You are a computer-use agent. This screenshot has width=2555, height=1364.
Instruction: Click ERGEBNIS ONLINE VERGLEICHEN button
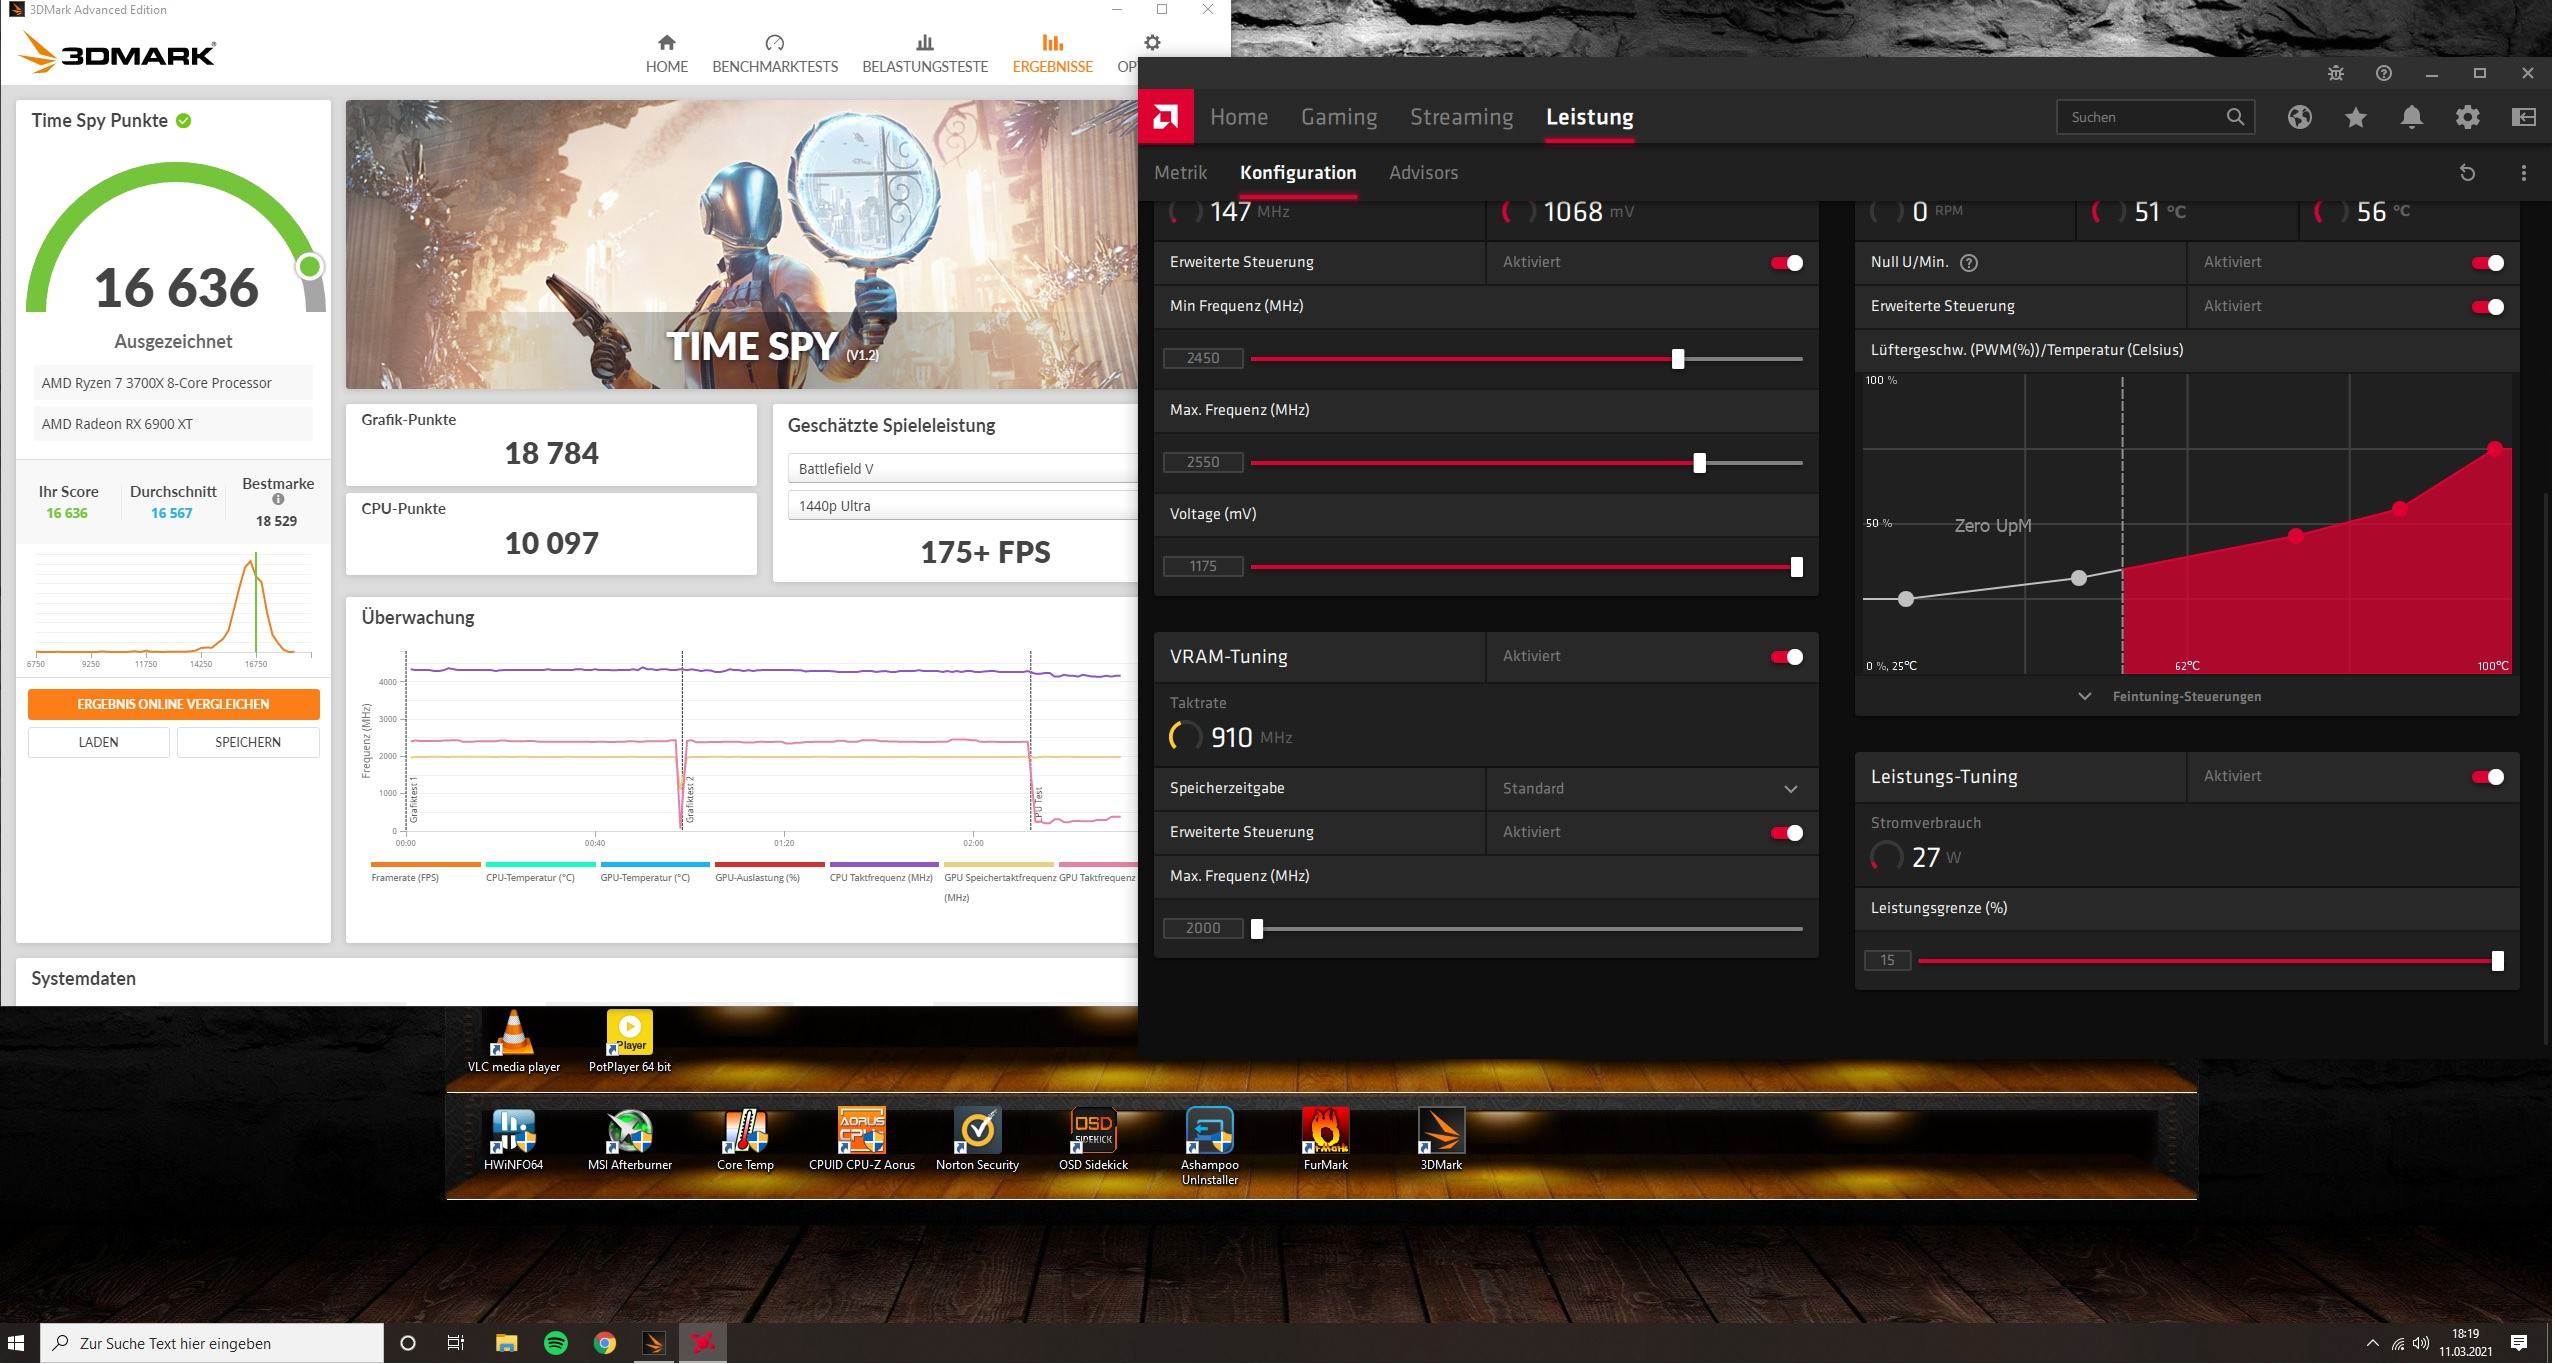point(174,704)
